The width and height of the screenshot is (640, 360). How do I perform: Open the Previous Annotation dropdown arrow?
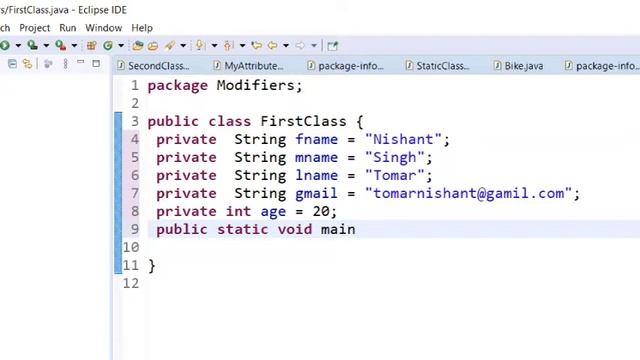(242, 46)
